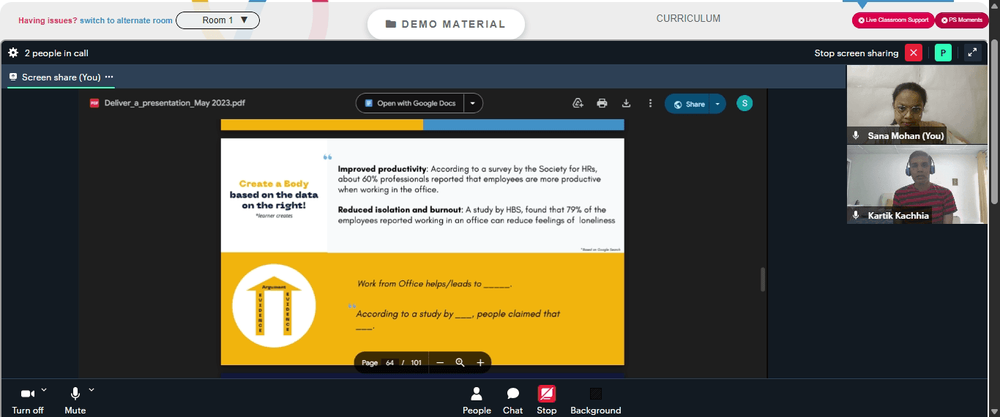The height and width of the screenshot is (417, 1000).
Task: Click Kartik Kachhia's microphone status icon
Action: point(856,216)
